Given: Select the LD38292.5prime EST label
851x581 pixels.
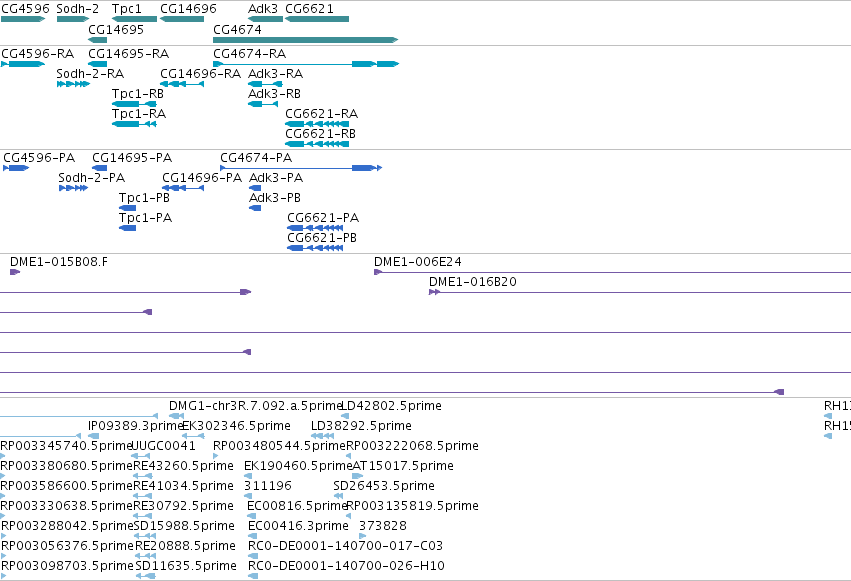Looking at the screenshot, I should click(x=361, y=426).
